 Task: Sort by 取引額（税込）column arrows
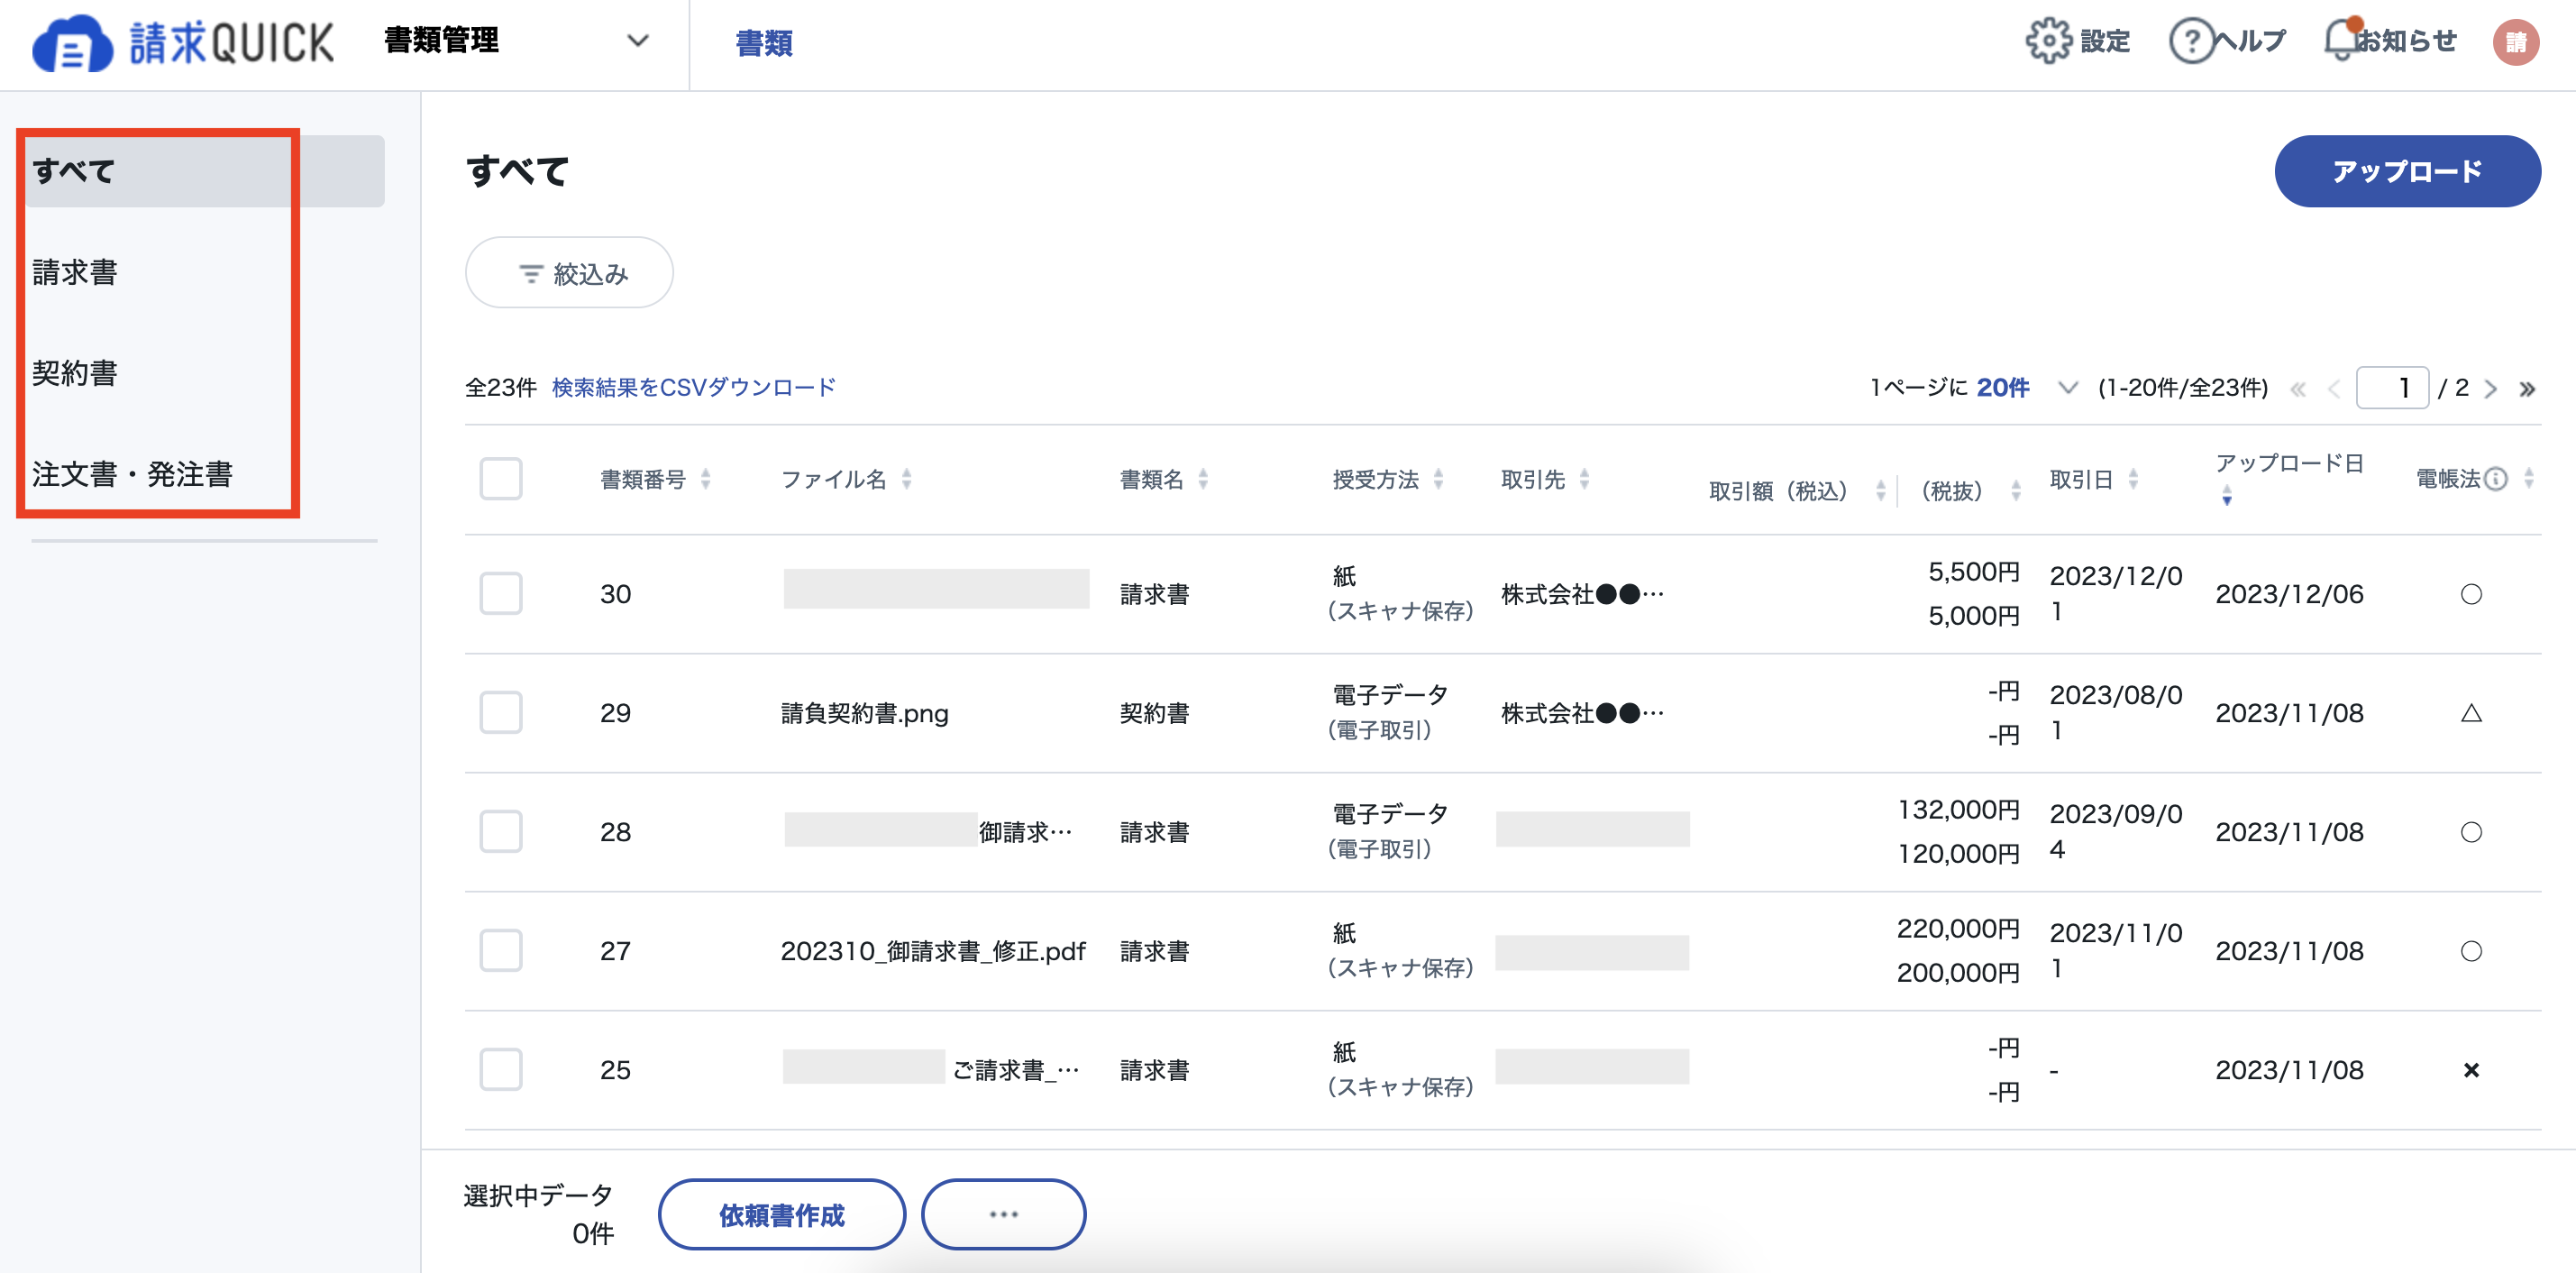click(x=1880, y=490)
